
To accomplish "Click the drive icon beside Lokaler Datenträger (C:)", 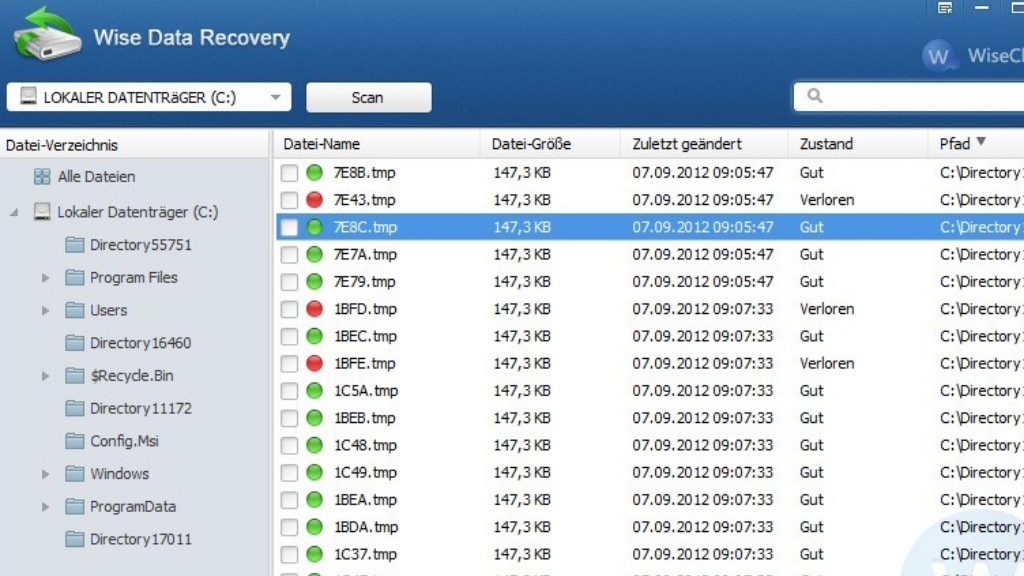I will 42,212.
